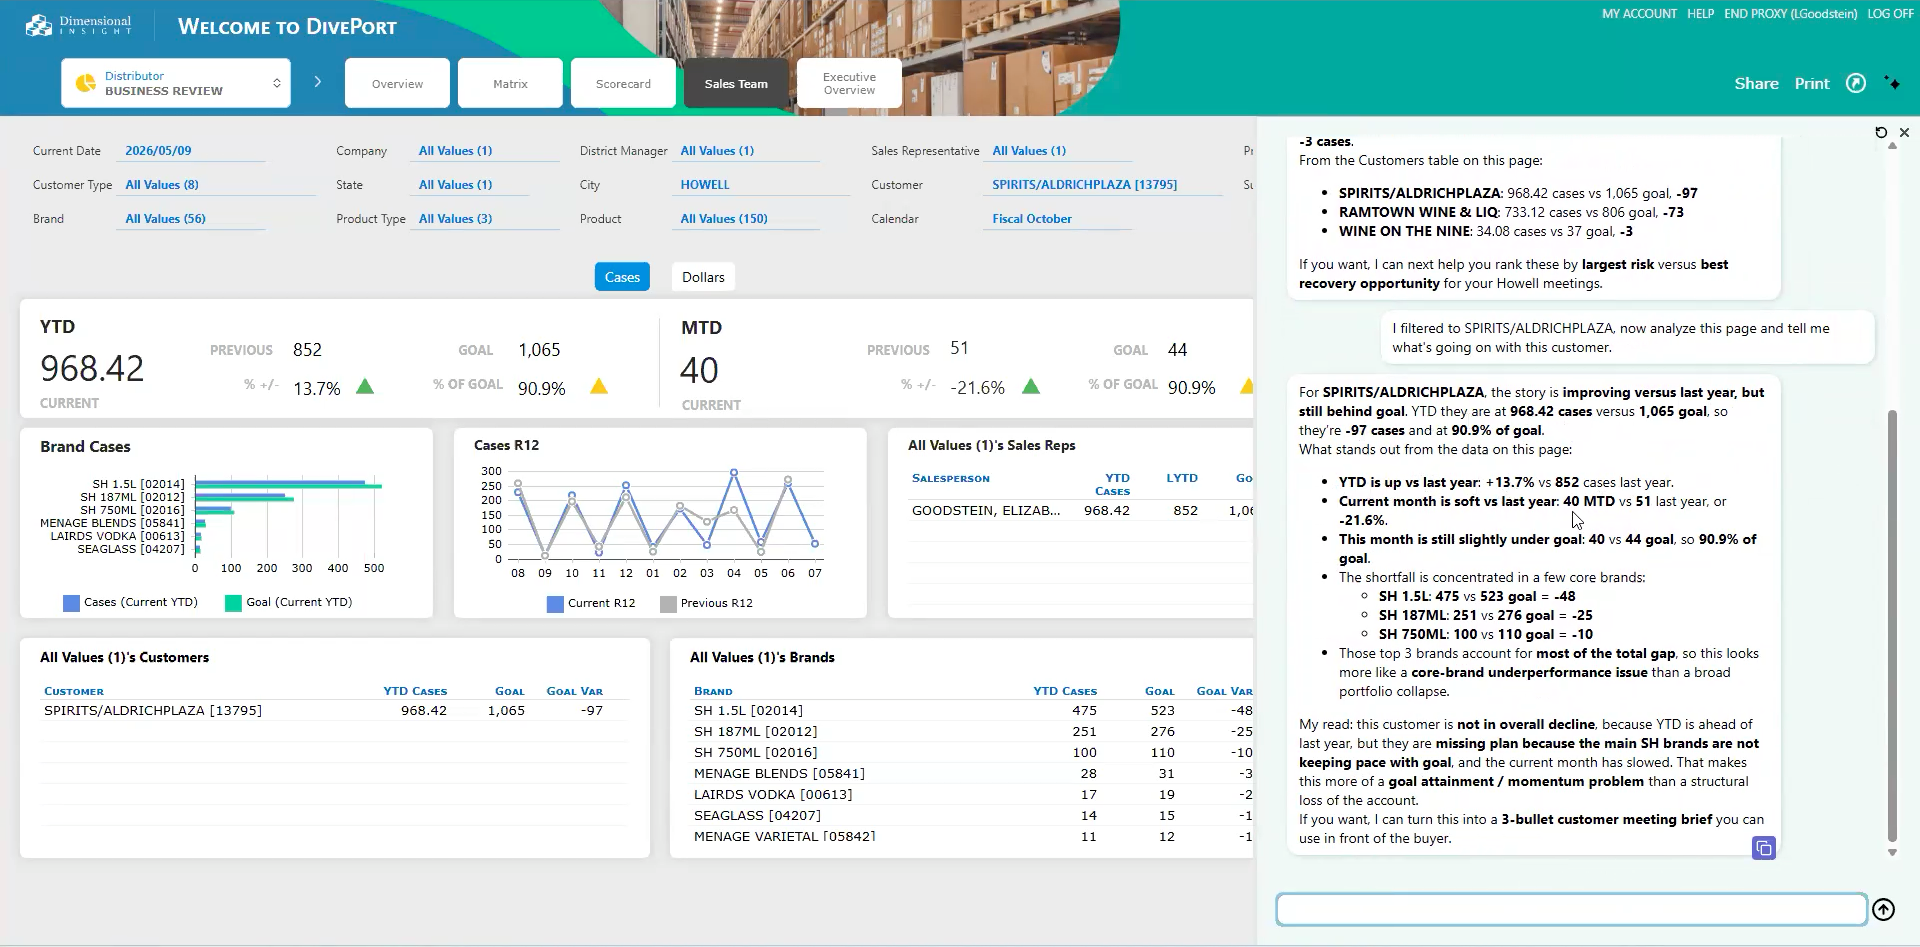The height and width of the screenshot is (947, 1920).
Task: Switch to the Executive Overview tab
Action: point(849,83)
